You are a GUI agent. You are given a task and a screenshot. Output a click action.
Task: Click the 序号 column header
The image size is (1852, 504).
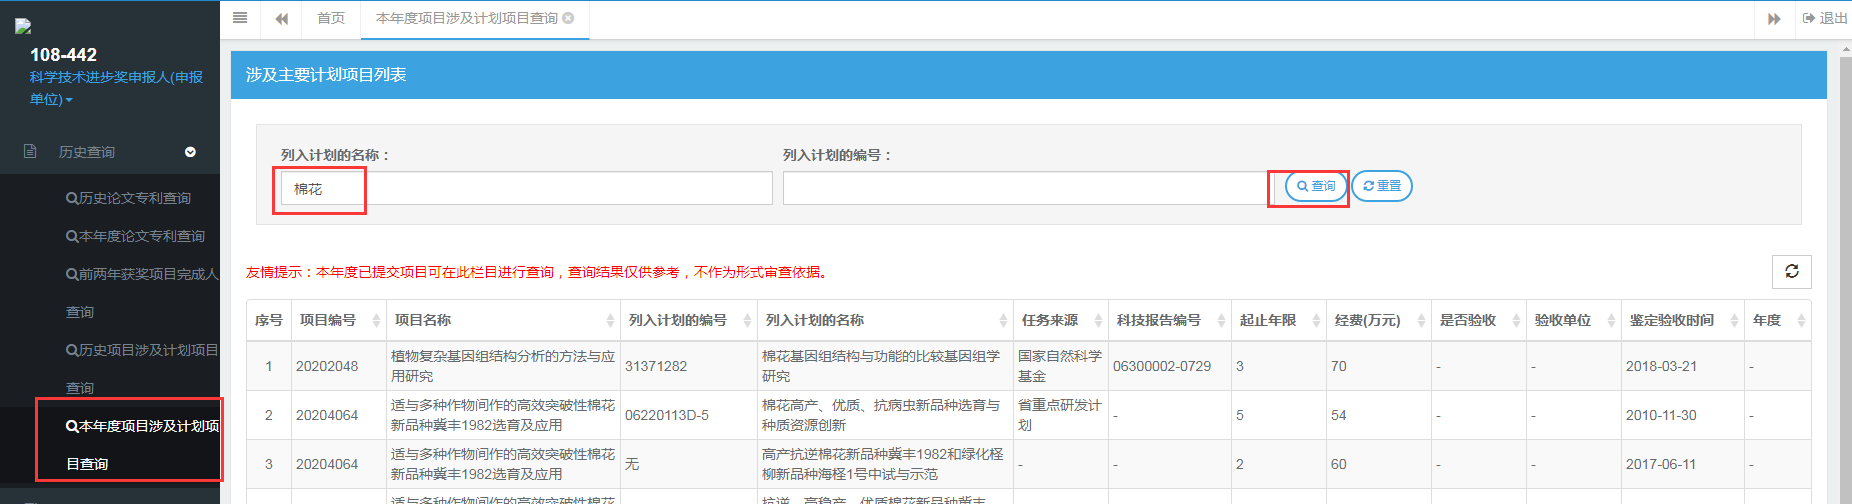coord(269,320)
